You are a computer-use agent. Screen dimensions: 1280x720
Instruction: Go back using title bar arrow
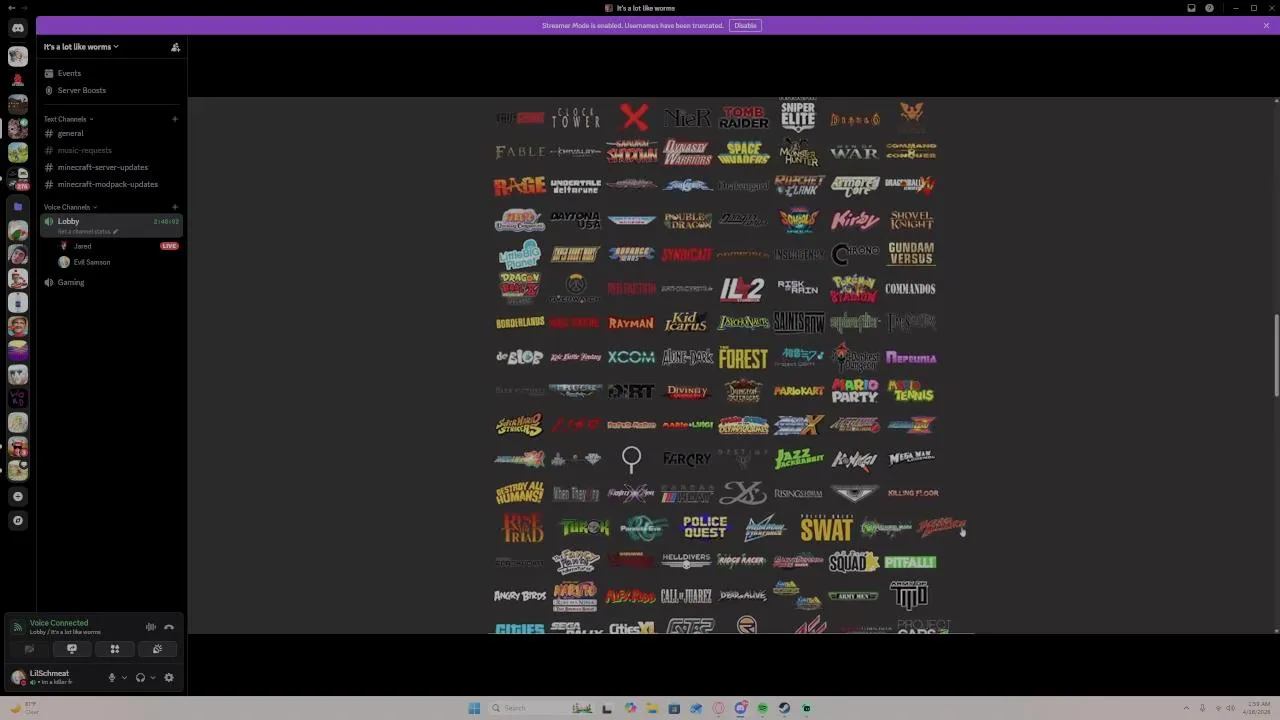tap(10, 8)
